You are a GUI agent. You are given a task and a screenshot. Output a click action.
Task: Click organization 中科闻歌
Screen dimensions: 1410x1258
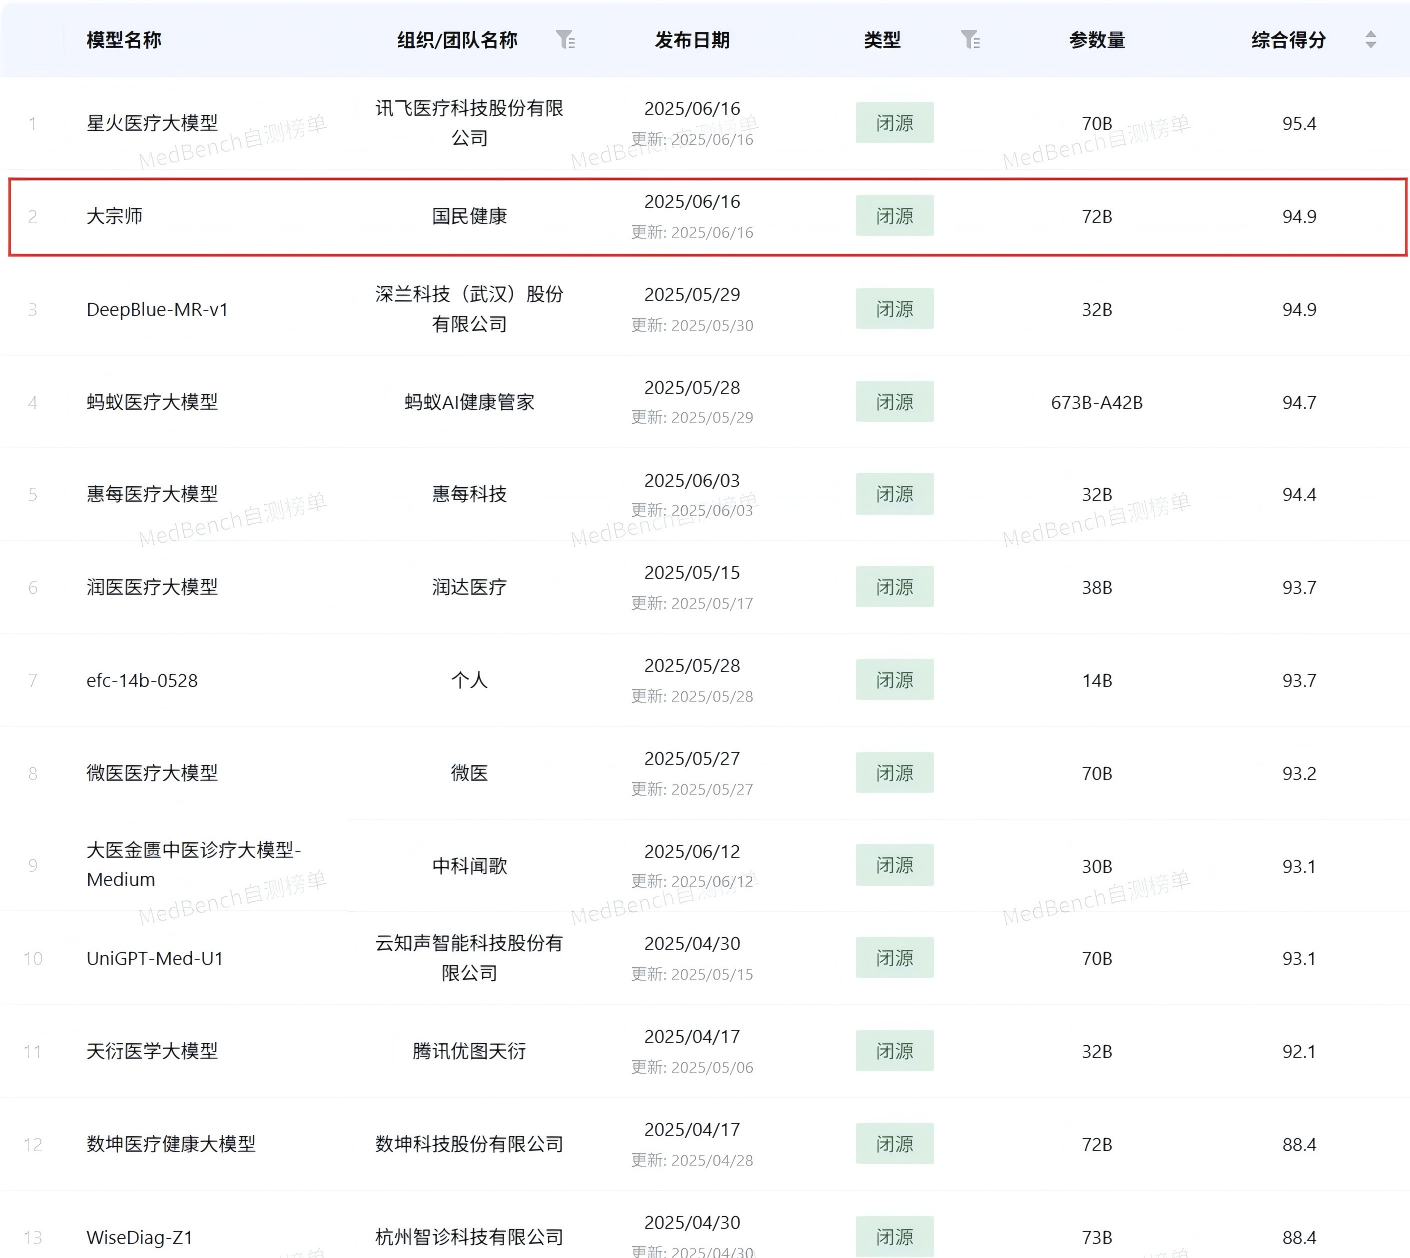[469, 865]
